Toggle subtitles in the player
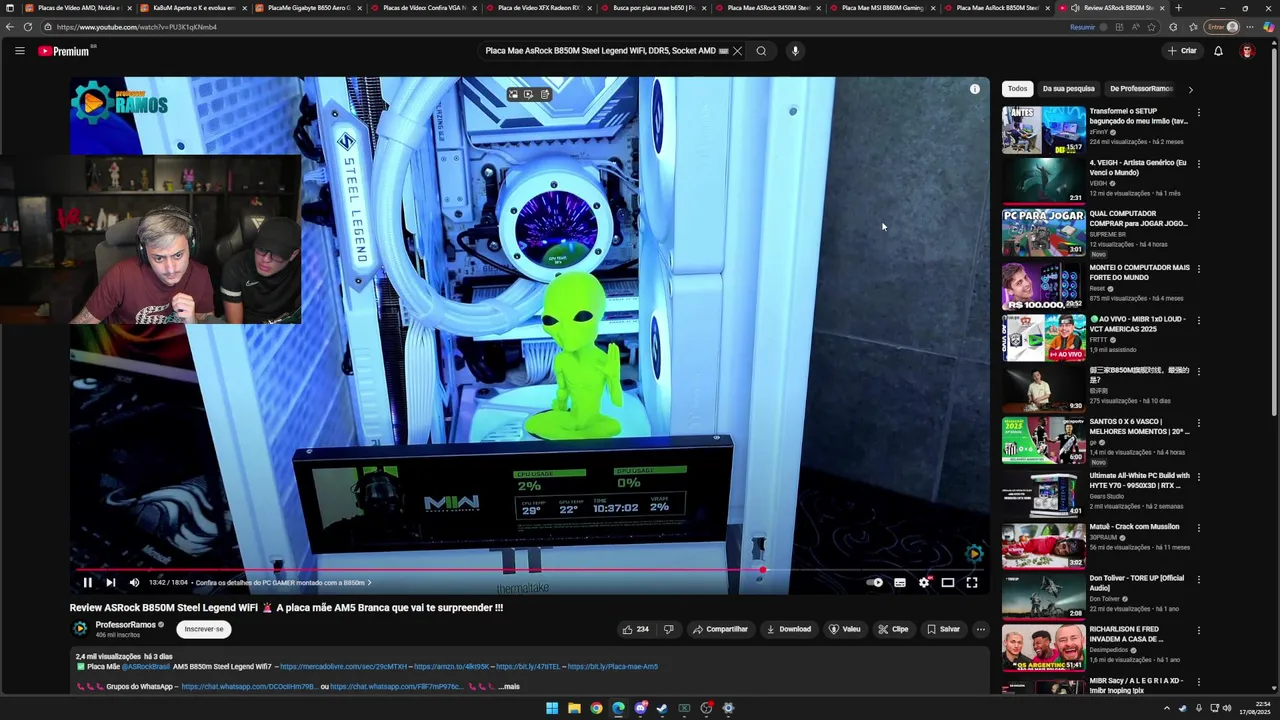Screen dimensions: 1280x720 (x=900, y=582)
